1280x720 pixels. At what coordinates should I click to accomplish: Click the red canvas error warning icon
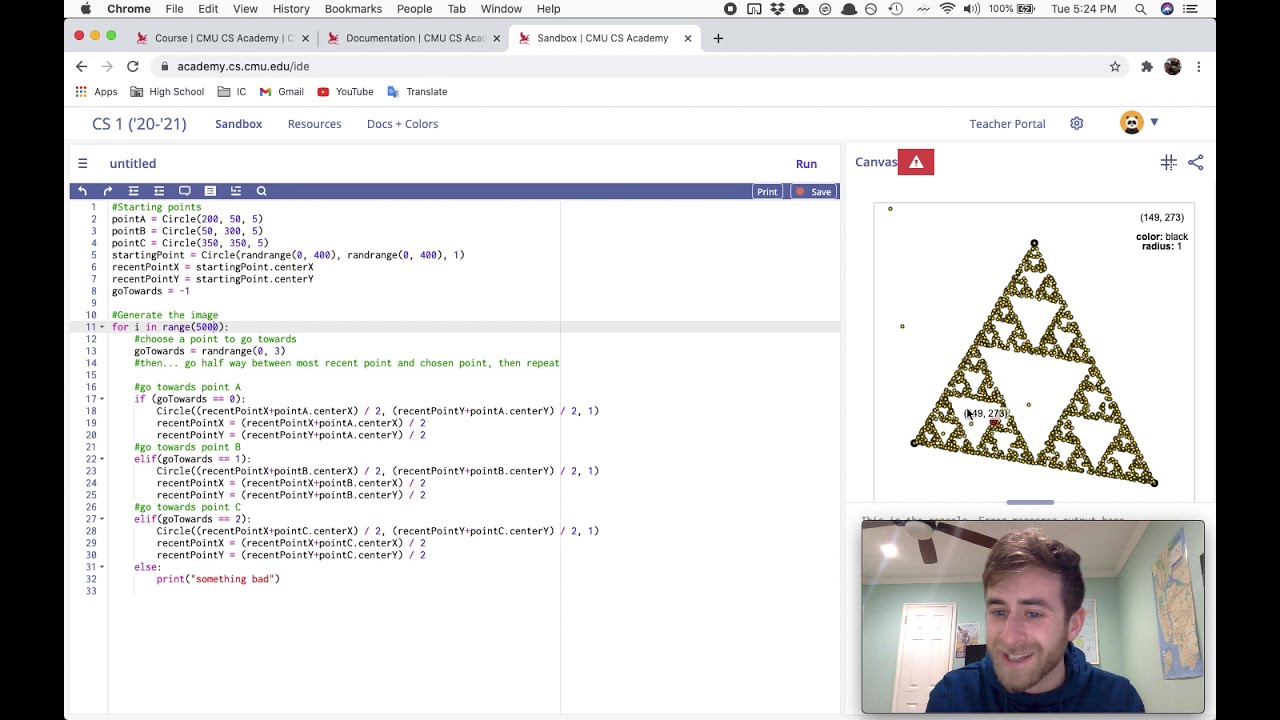pyautogui.click(x=916, y=162)
